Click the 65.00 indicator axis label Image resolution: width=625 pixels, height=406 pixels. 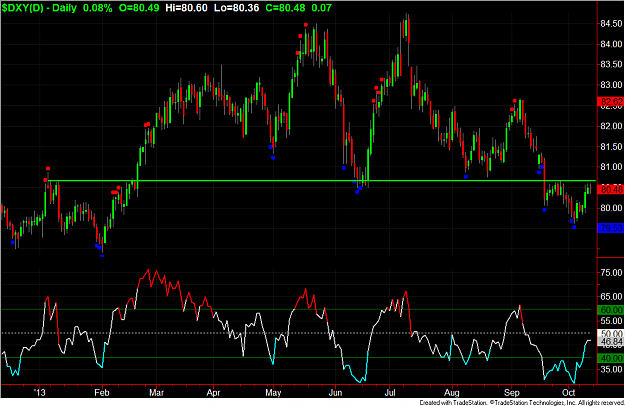611,297
